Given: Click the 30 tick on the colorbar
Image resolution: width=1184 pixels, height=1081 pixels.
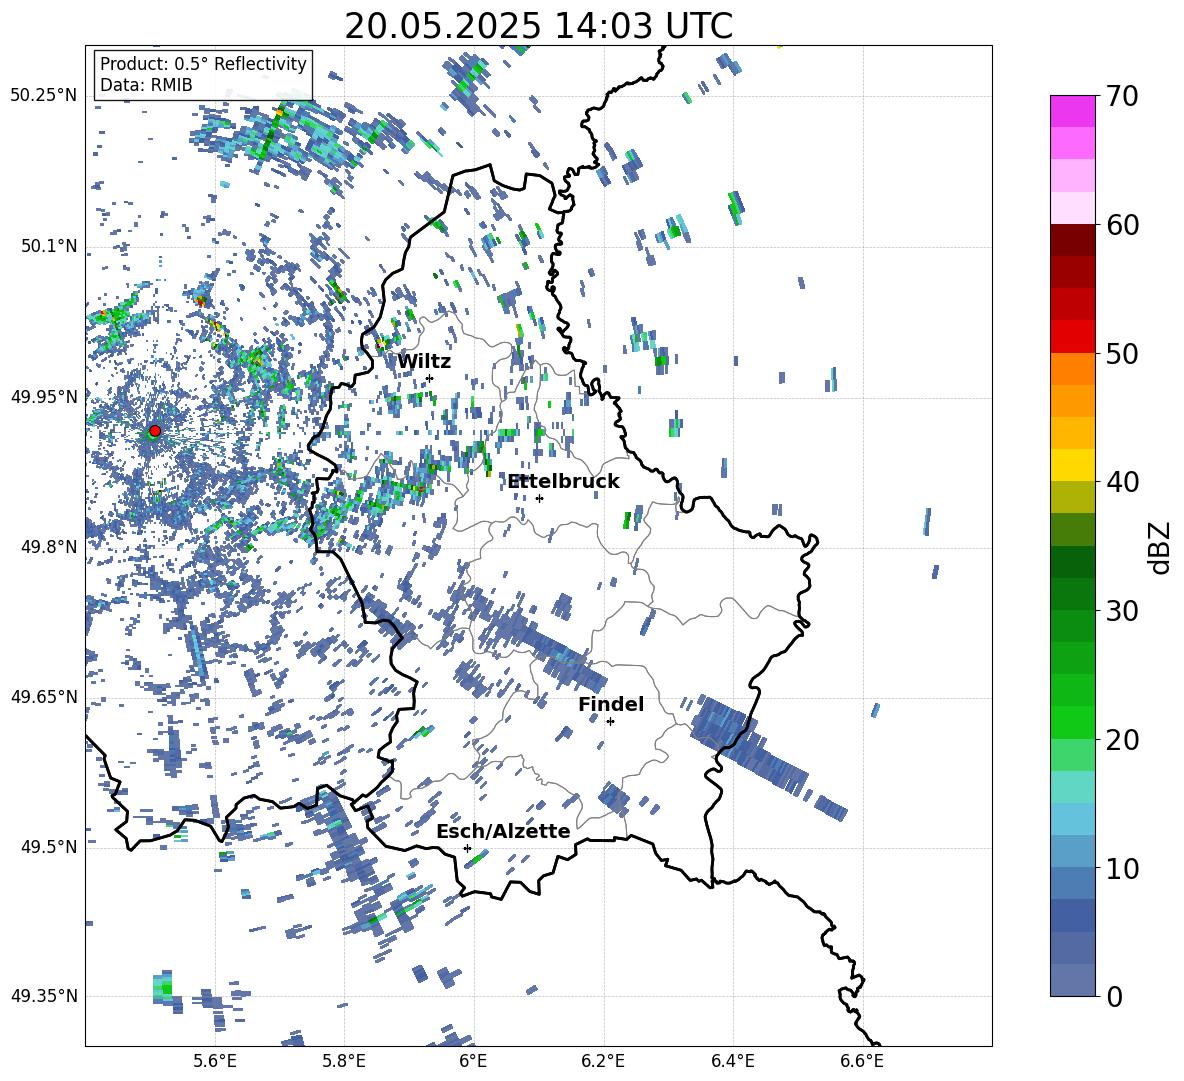Looking at the screenshot, I should (1122, 611).
